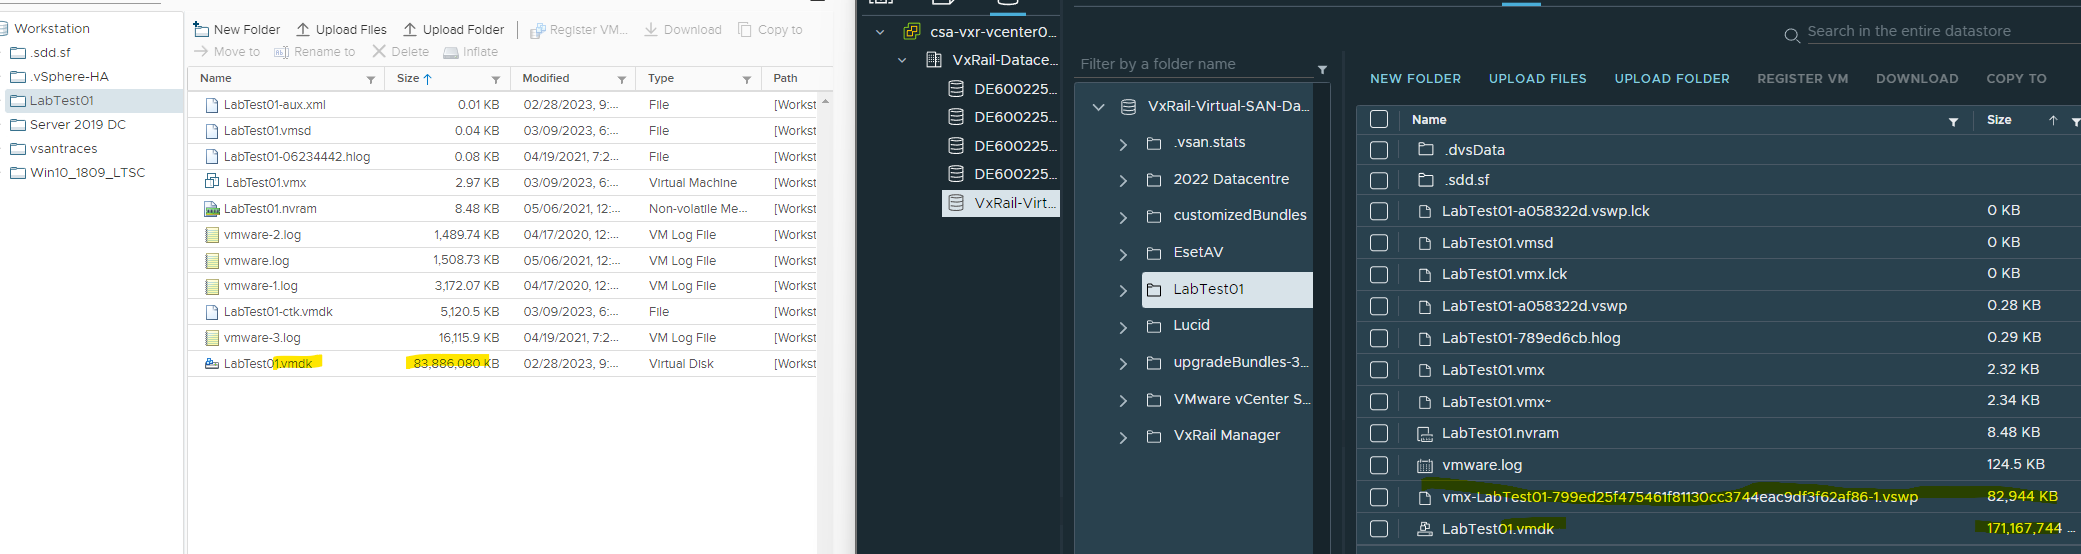The height and width of the screenshot is (554, 2081).
Task: Click vmware-2.log file icon
Action: coord(212,235)
